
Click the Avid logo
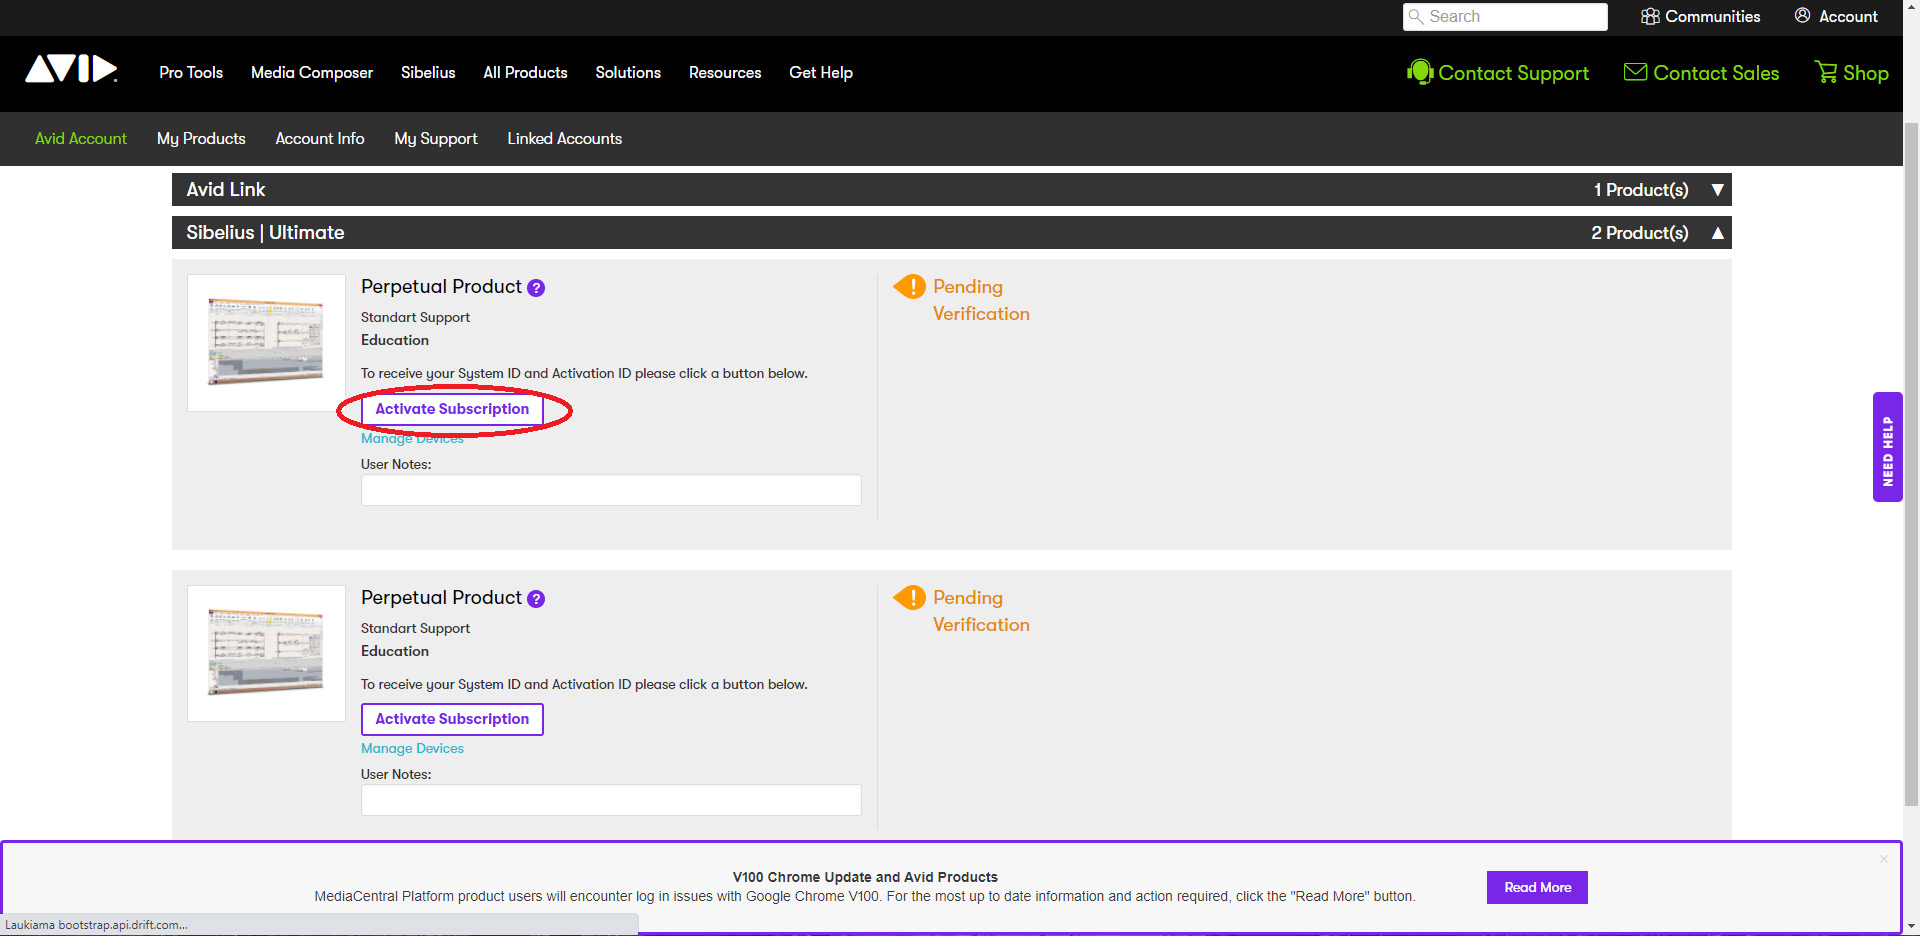(71, 69)
